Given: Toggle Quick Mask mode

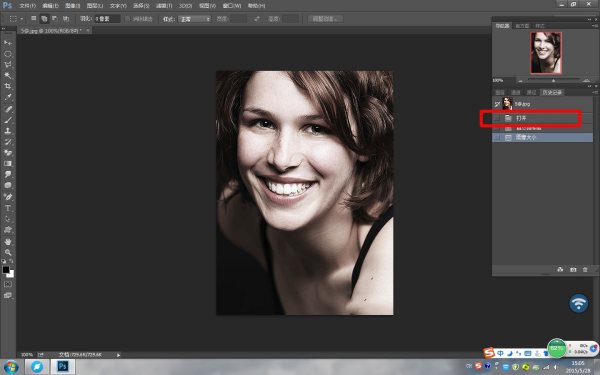Looking at the screenshot, I should (8, 284).
